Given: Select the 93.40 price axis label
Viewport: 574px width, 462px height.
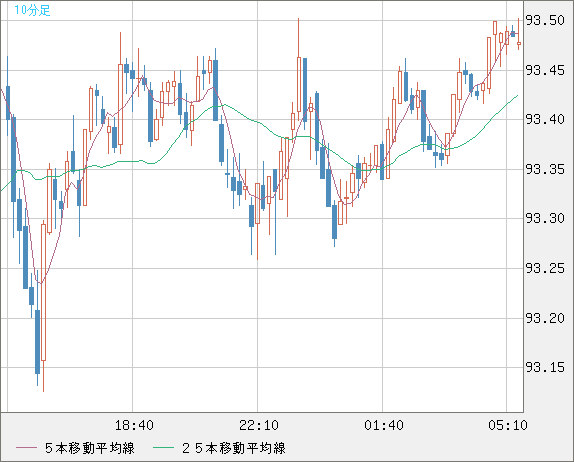Looking at the screenshot, I should coord(545,119).
